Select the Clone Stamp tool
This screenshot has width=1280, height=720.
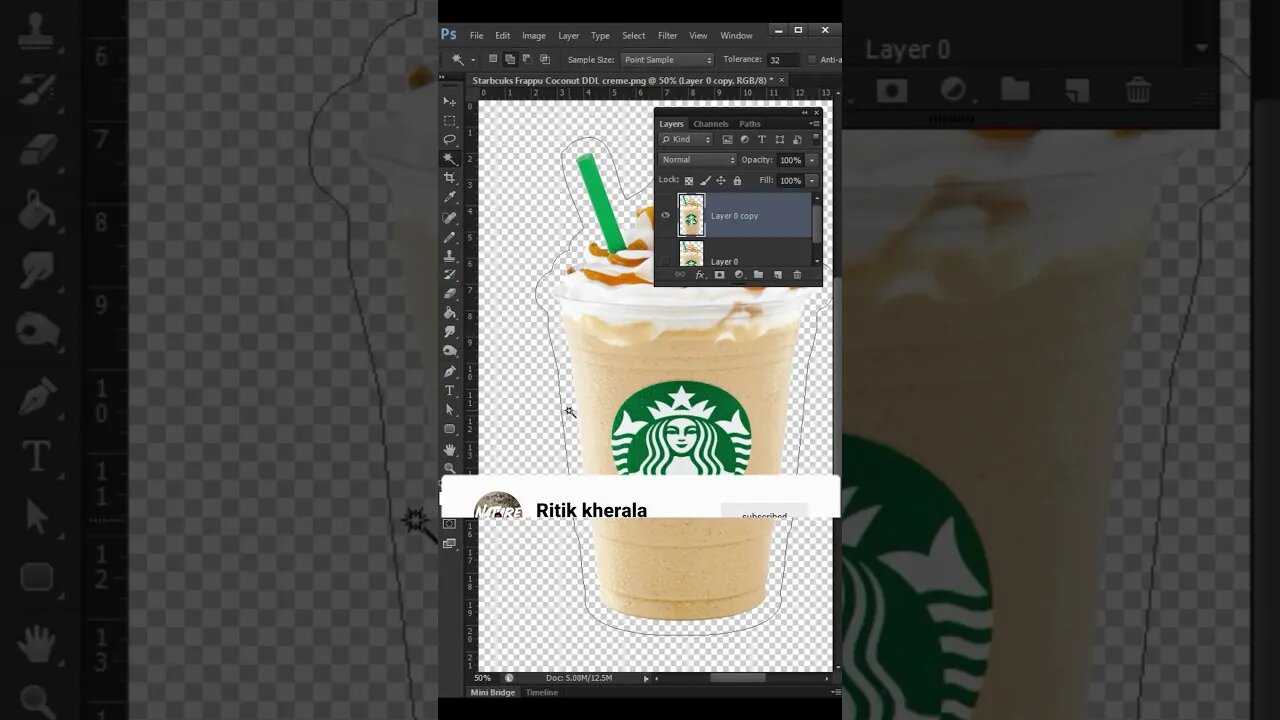coord(450,256)
